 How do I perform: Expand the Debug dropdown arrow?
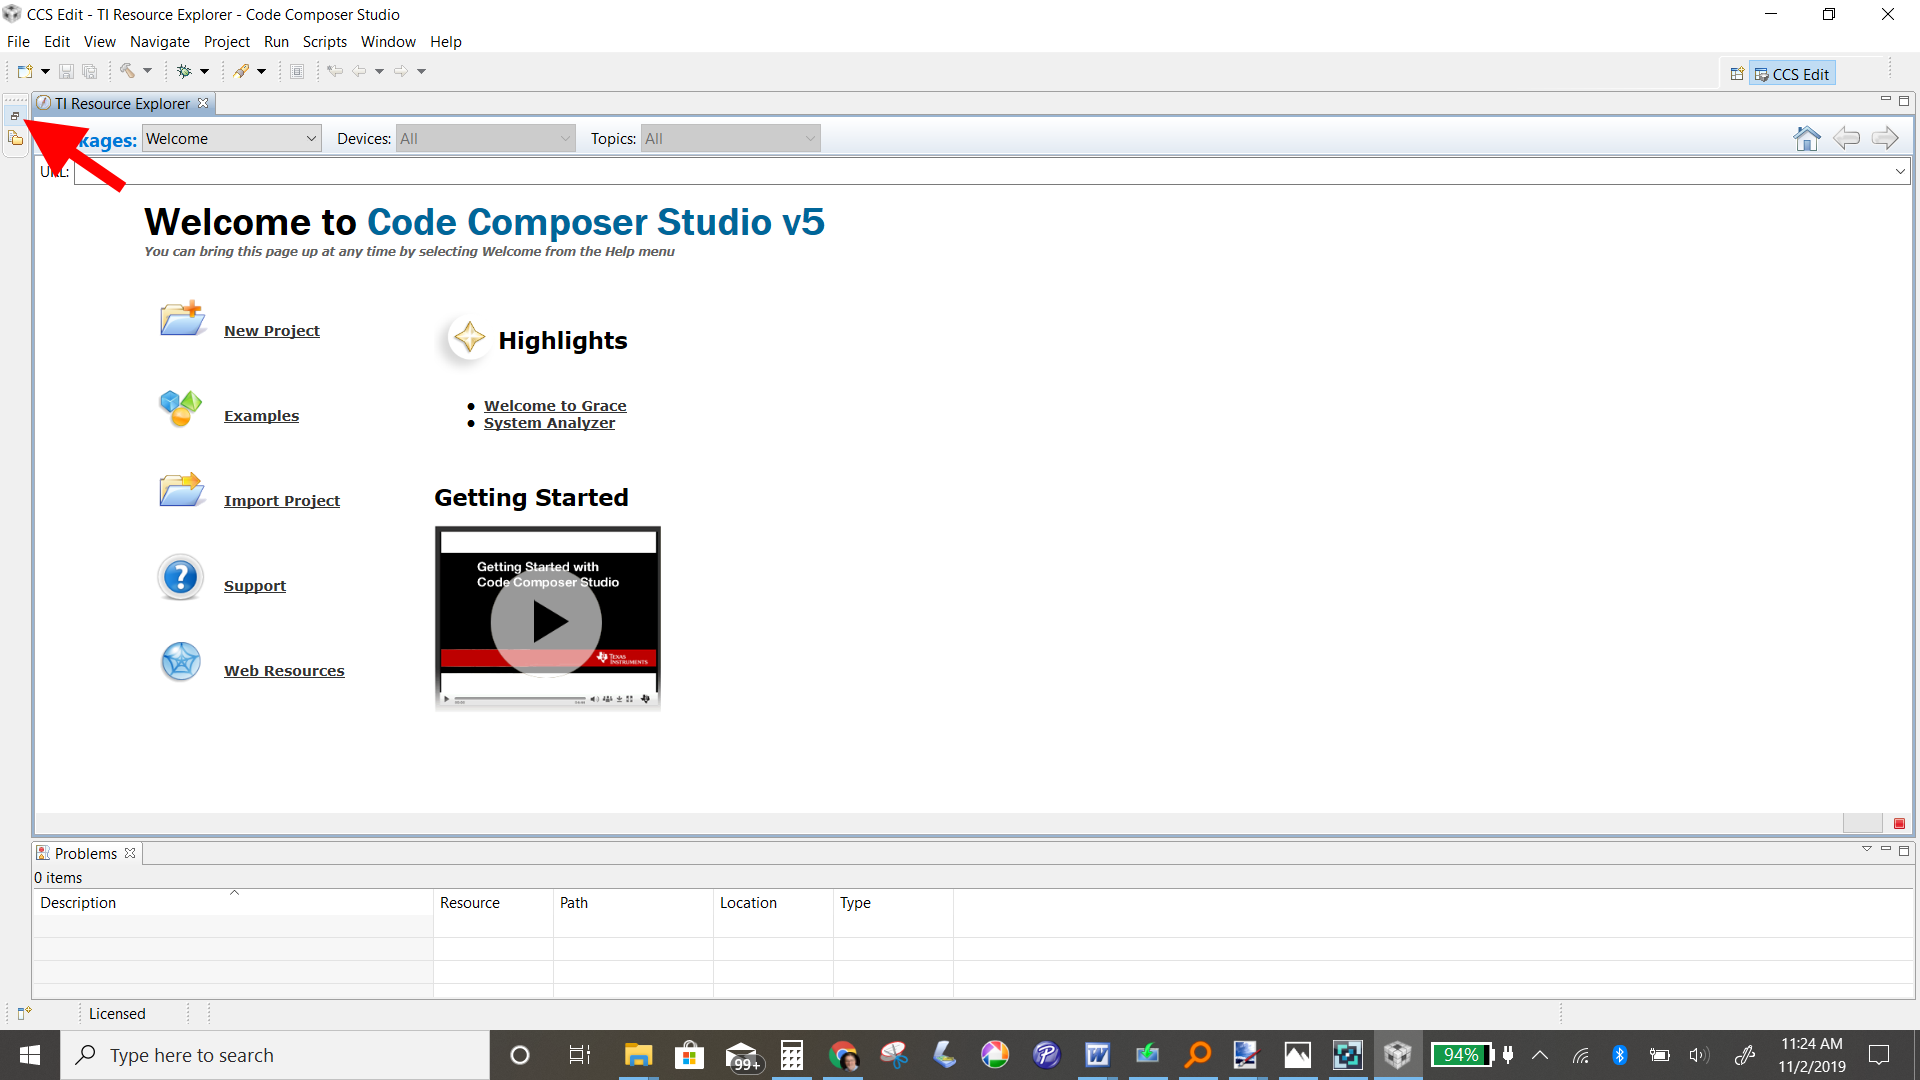204,71
